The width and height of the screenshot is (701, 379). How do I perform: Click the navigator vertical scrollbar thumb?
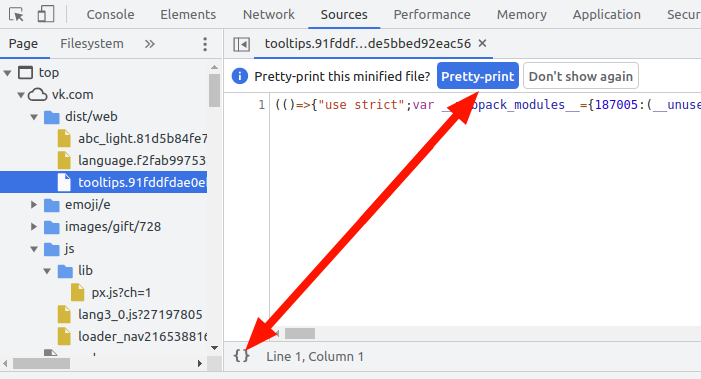click(215, 90)
